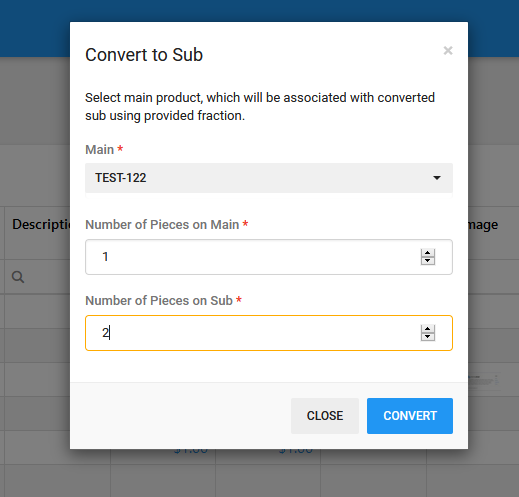Increase Number of Pieces on Main with up arrow
This screenshot has width=519, height=497.
coord(428,253)
